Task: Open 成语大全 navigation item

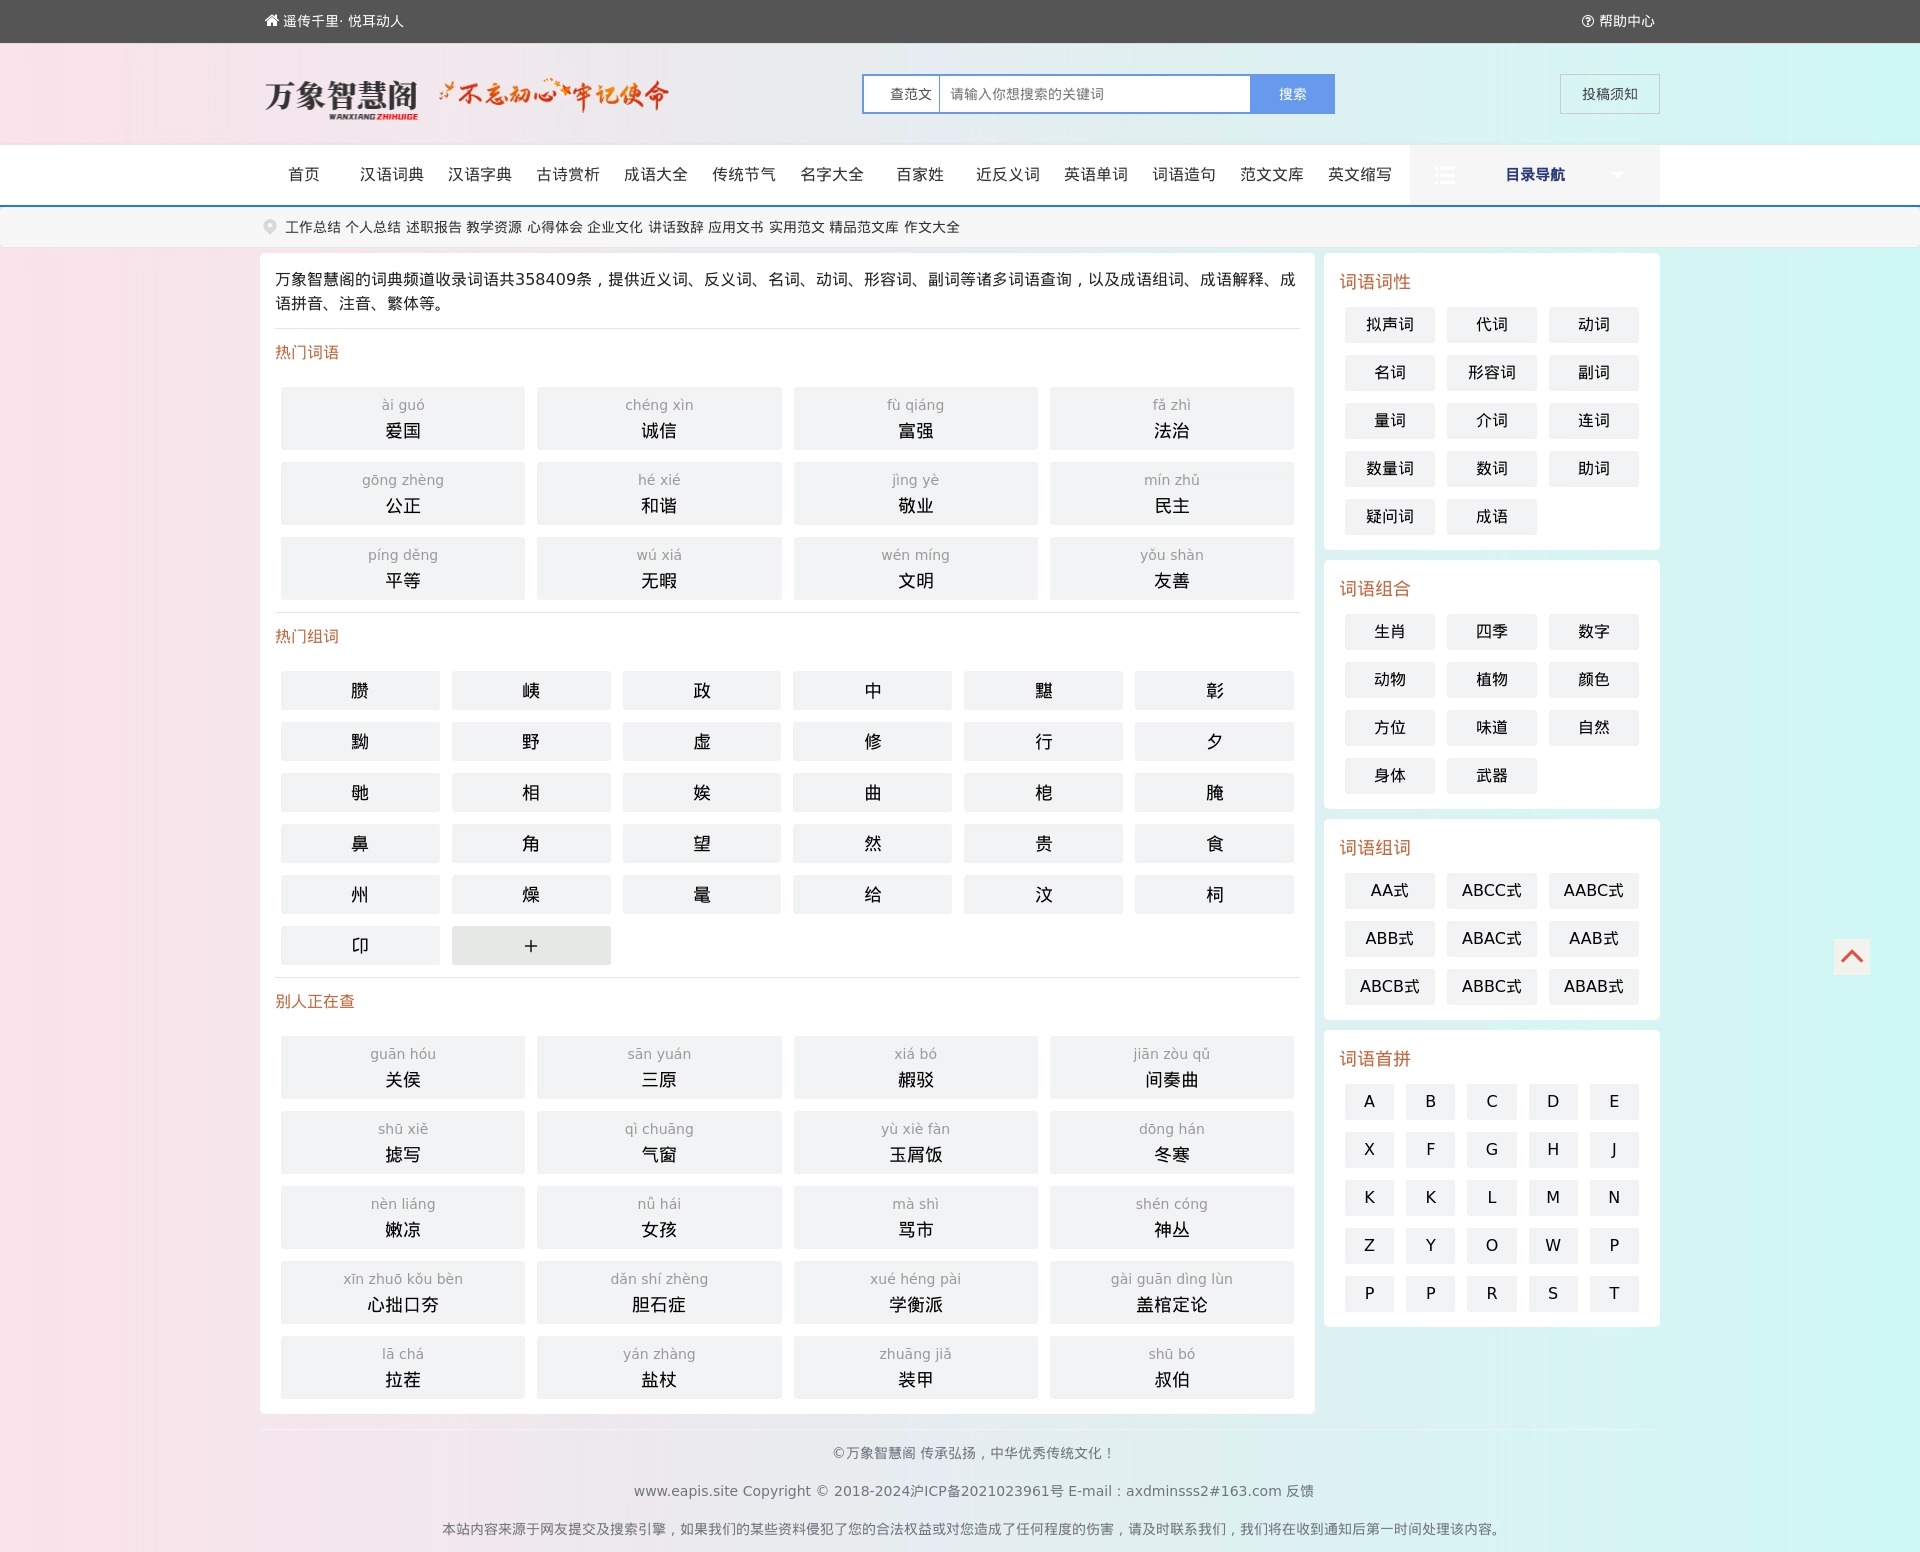Action: [656, 175]
